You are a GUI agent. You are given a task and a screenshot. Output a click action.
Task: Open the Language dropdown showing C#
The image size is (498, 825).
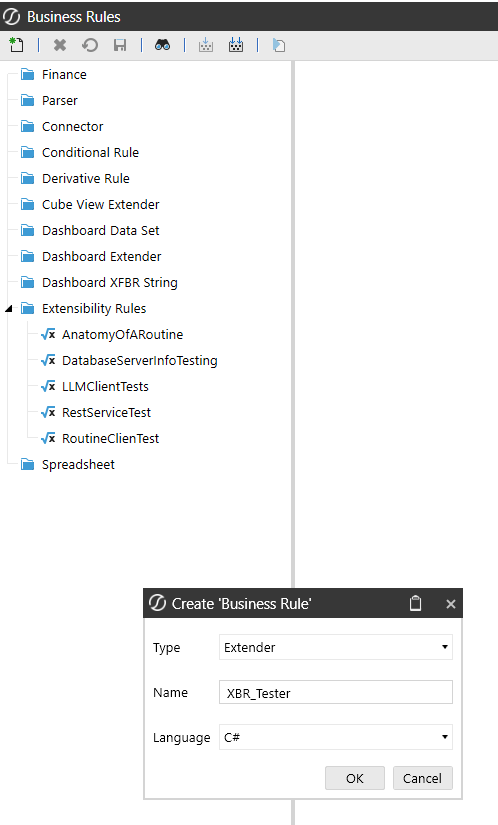coord(336,737)
